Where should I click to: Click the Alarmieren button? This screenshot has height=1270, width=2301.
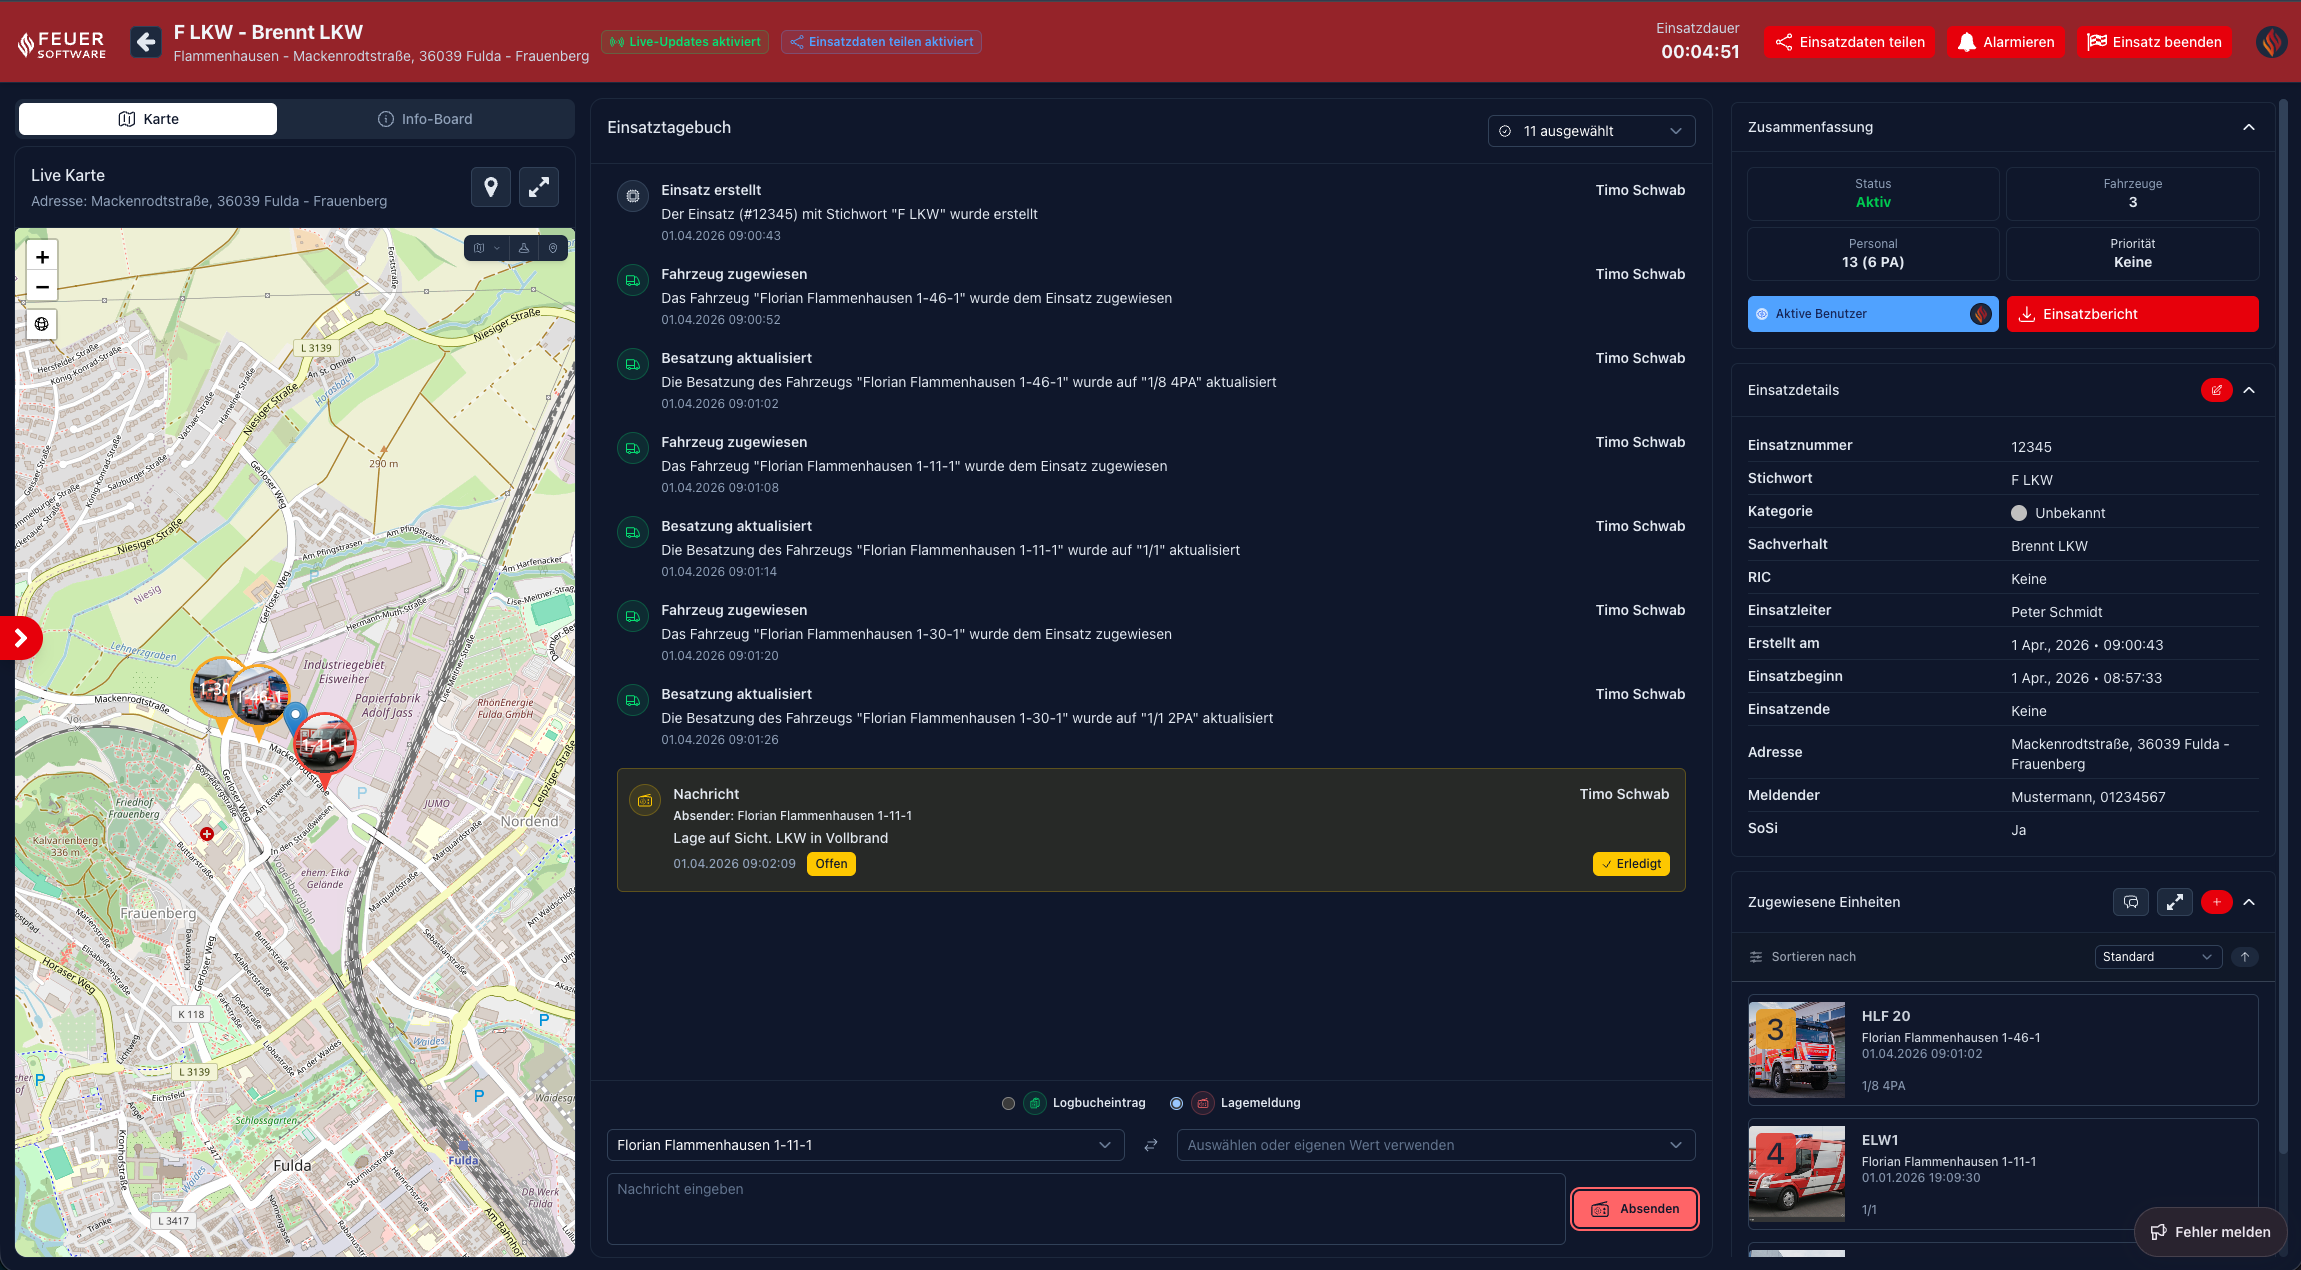2006,41
